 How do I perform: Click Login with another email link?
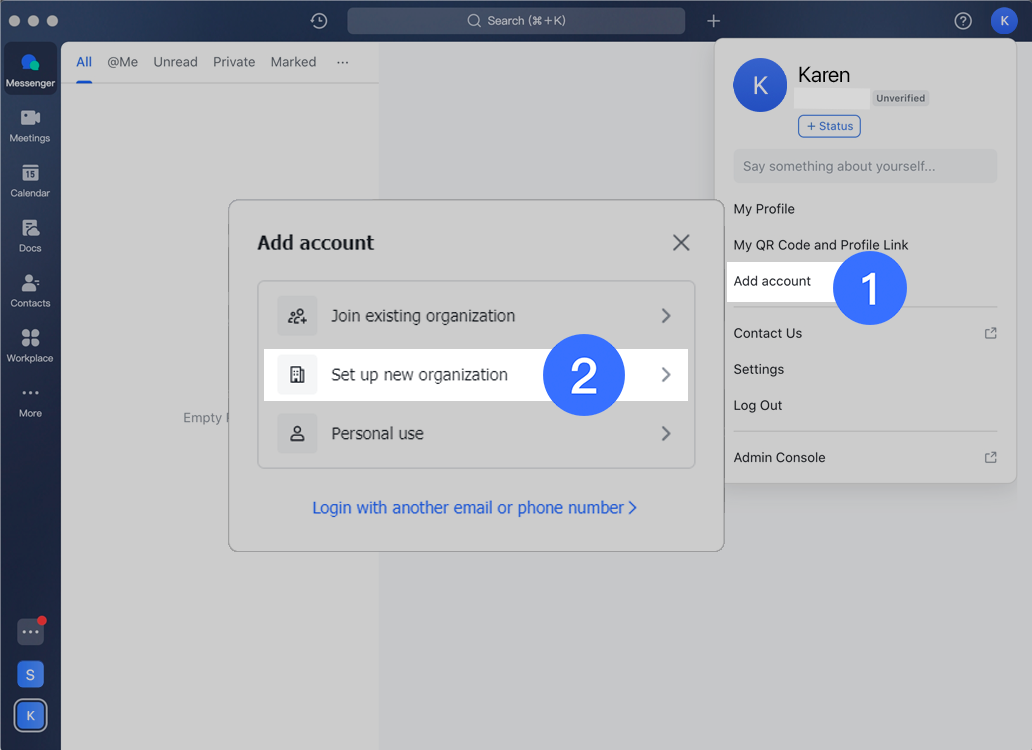pyautogui.click(x=474, y=508)
